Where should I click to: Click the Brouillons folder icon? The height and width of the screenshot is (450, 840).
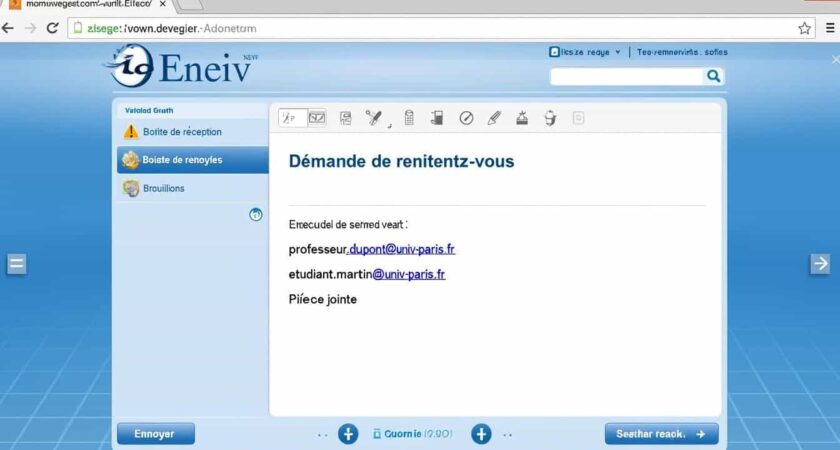(x=131, y=188)
